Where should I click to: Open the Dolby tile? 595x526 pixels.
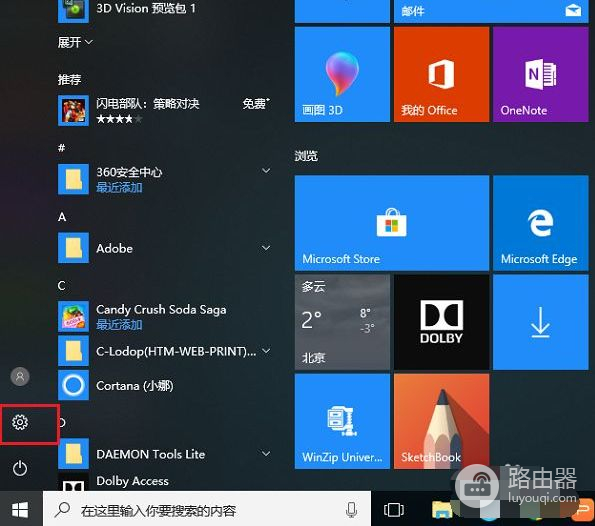(x=441, y=322)
